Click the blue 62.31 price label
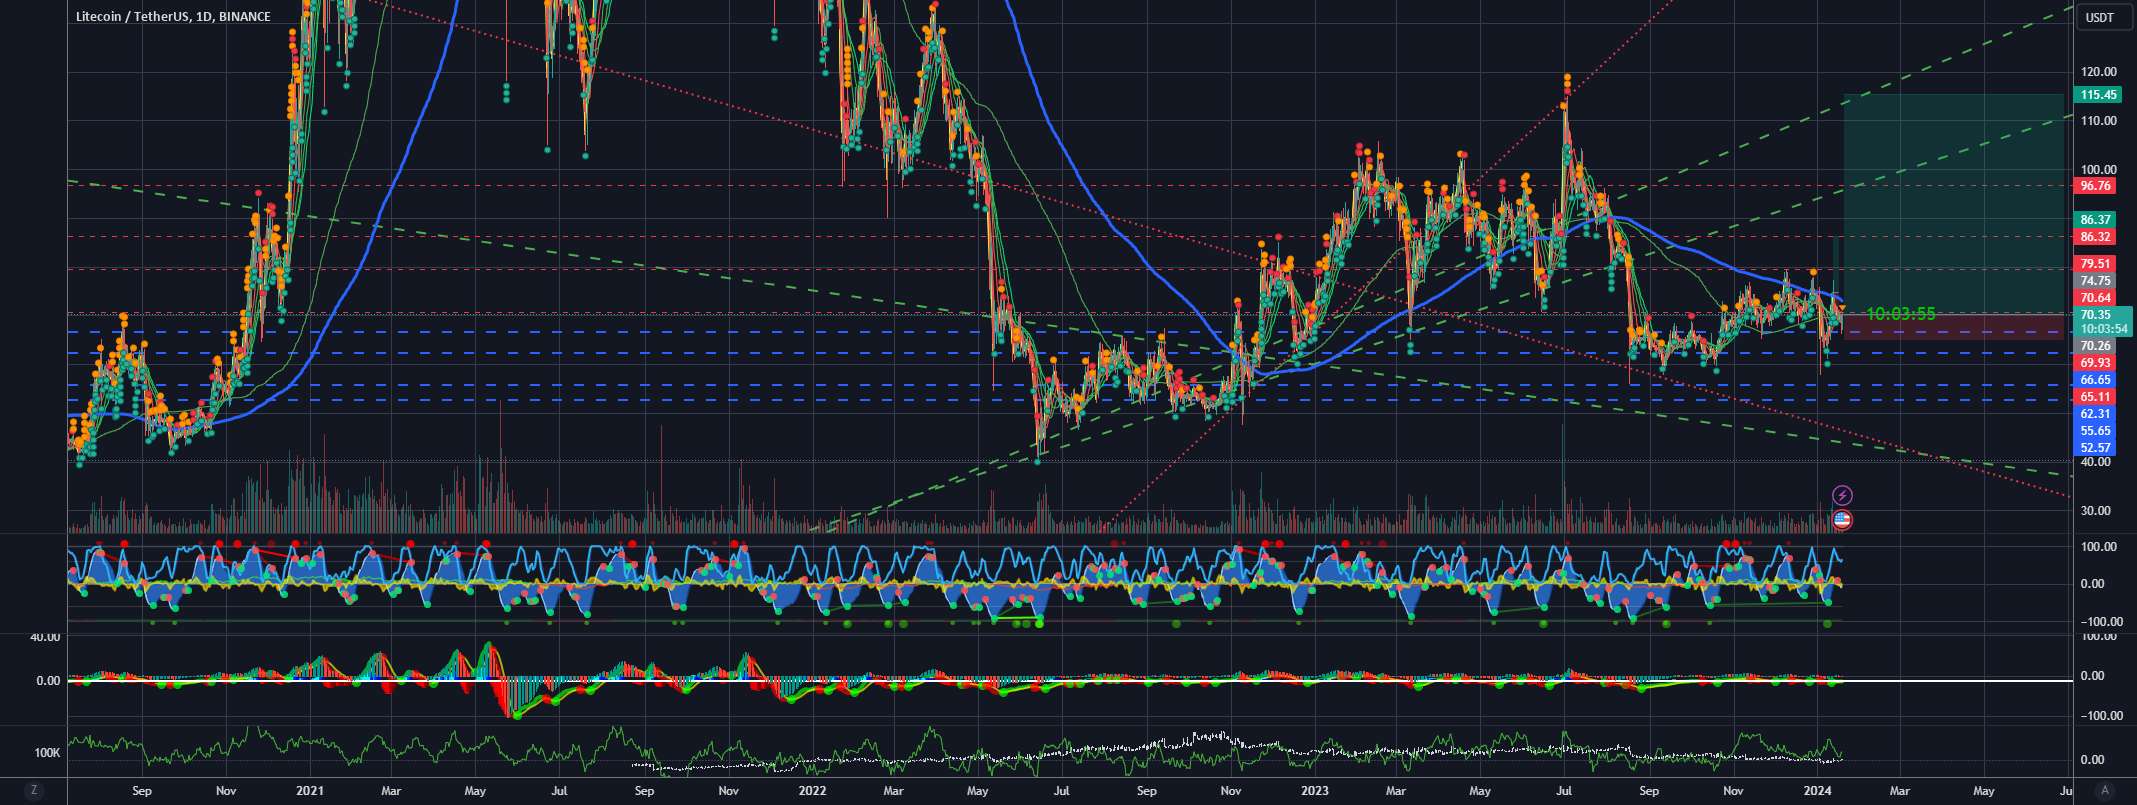 (2095, 414)
